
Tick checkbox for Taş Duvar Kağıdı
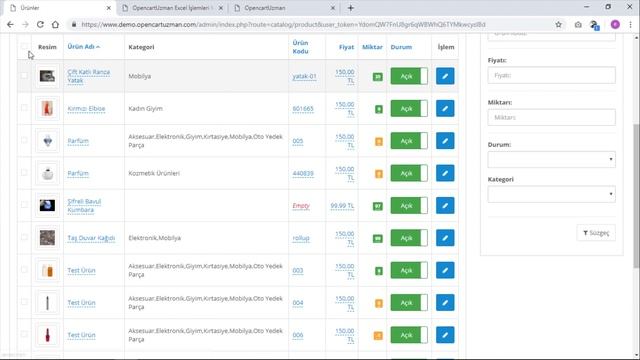click(24, 237)
